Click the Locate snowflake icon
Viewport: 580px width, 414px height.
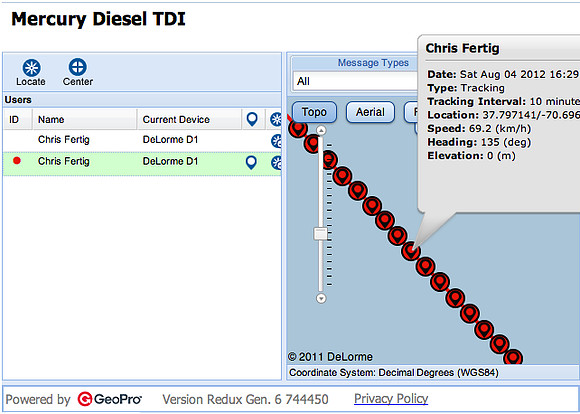31,68
